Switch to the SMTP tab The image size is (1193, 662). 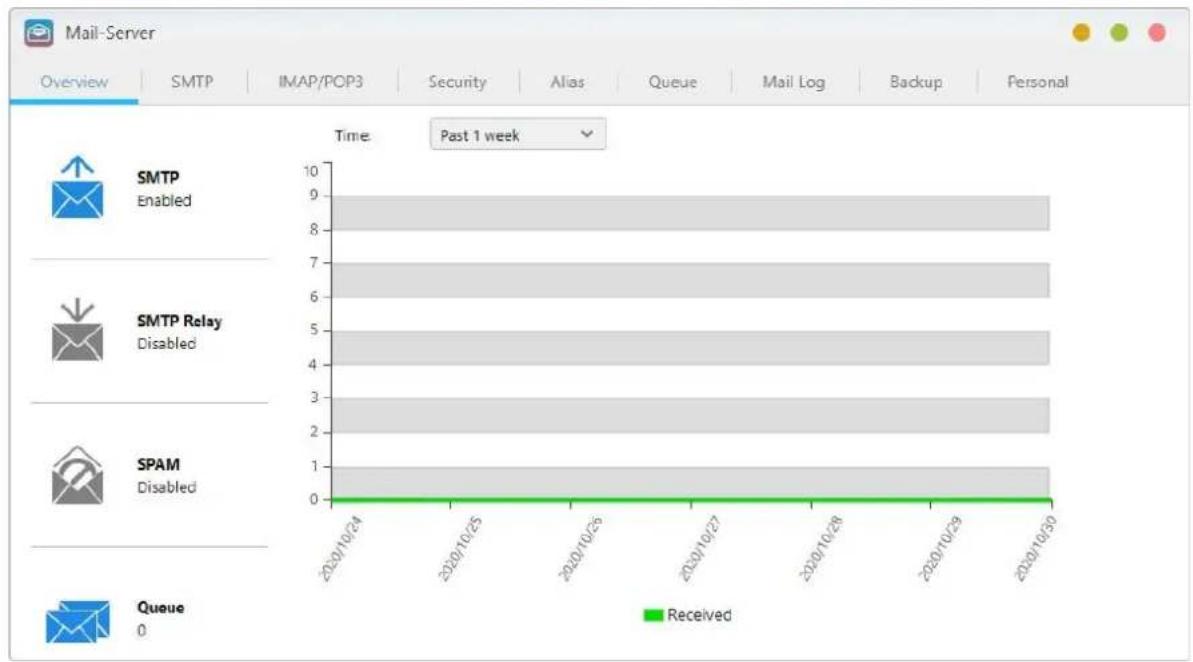[192, 83]
